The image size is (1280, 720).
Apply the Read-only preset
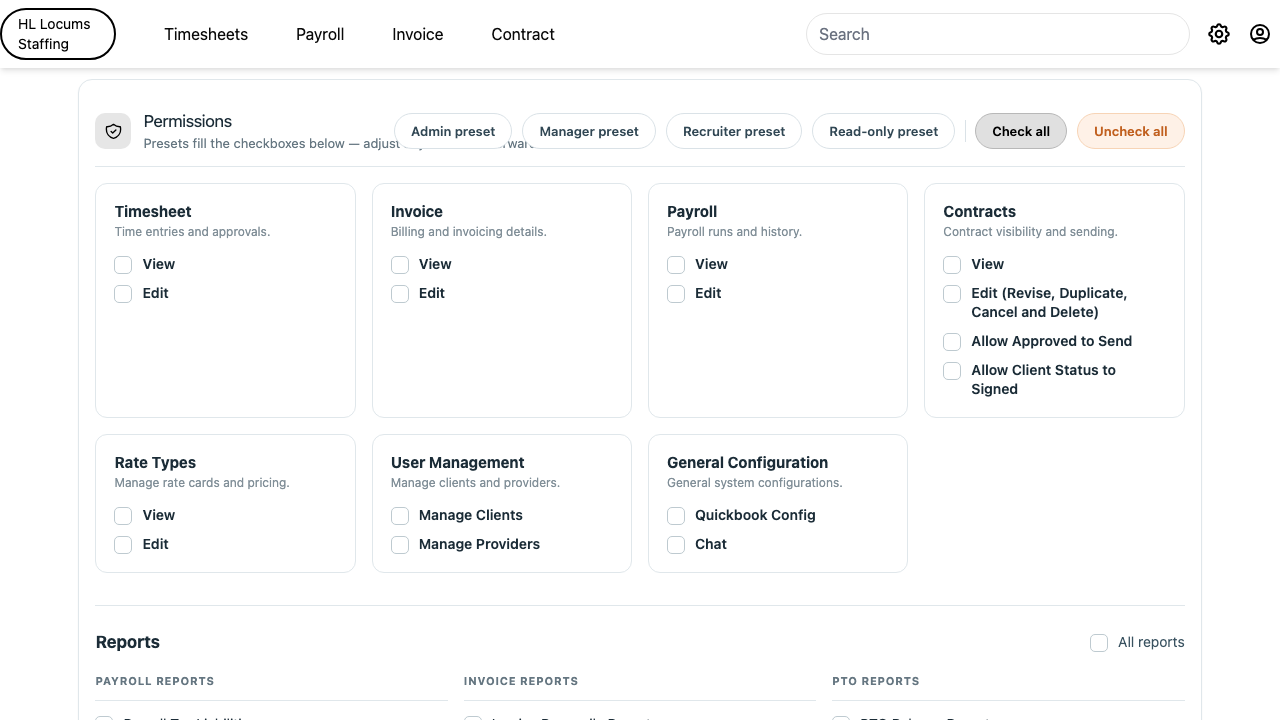coord(884,131)
